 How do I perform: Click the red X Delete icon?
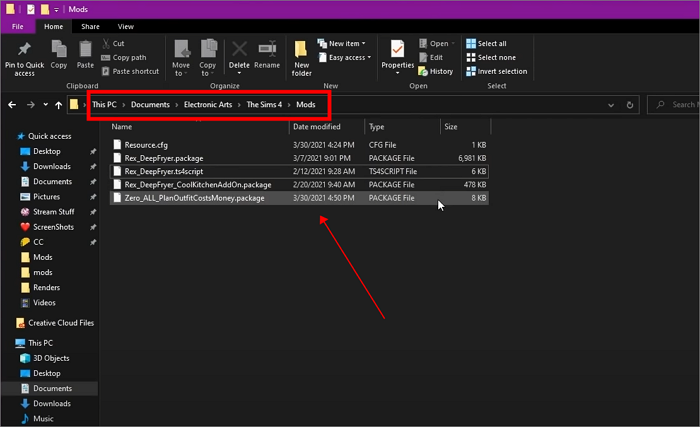click(x=239, y=50)
